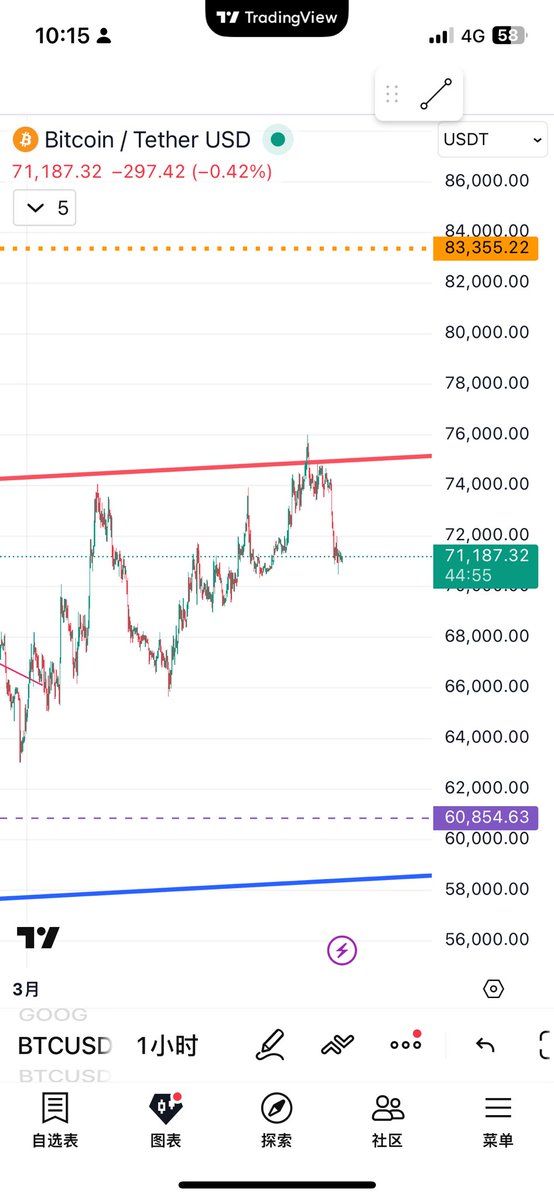Tap the -297.42 (-0.42%) price change

pos(192,171)
